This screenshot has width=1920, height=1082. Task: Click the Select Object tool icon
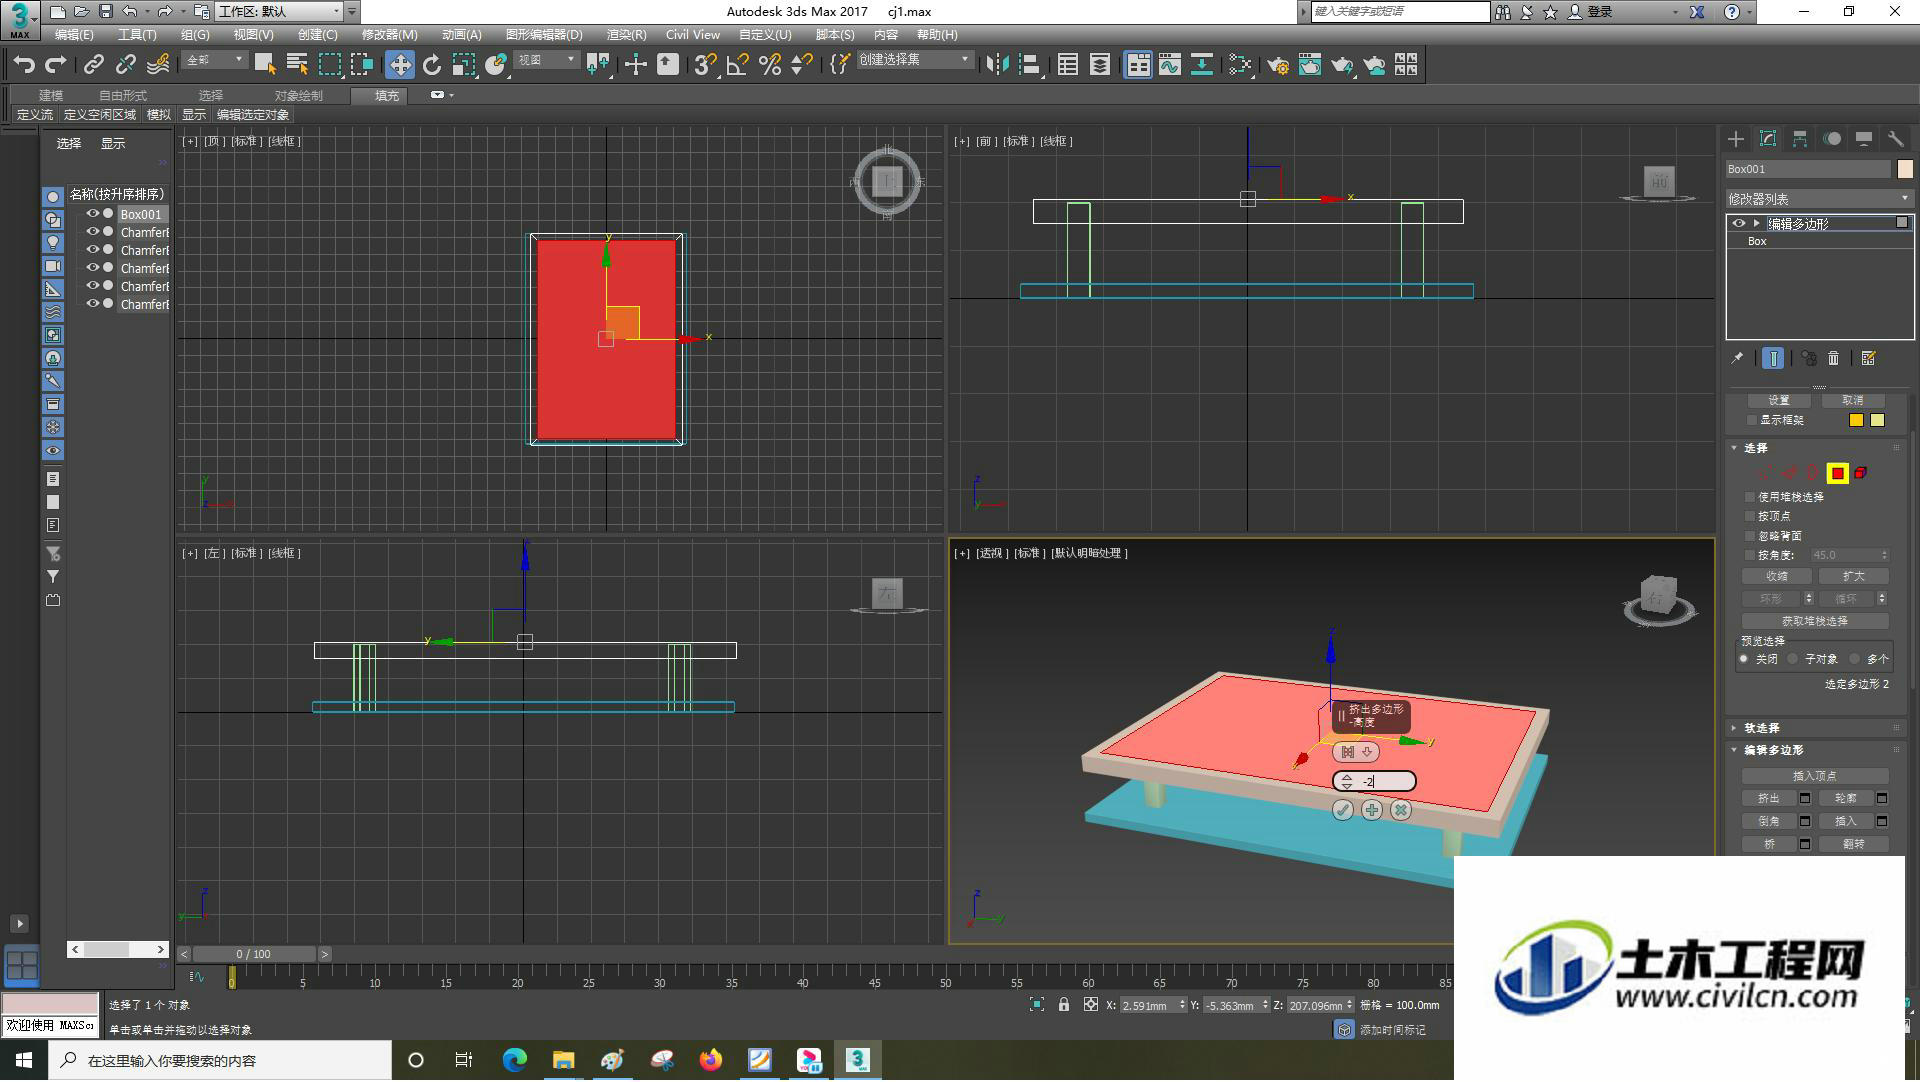coord(265,65)
